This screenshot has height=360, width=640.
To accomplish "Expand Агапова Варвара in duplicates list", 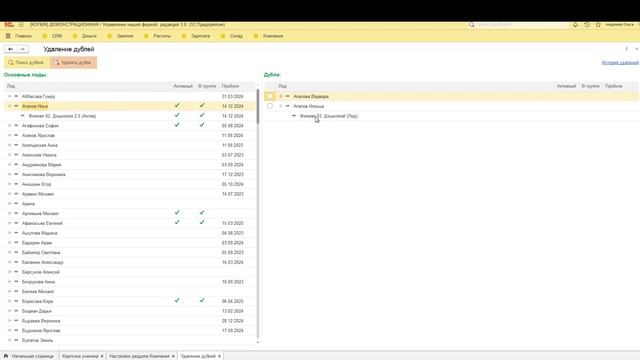I will coord(281,96).
